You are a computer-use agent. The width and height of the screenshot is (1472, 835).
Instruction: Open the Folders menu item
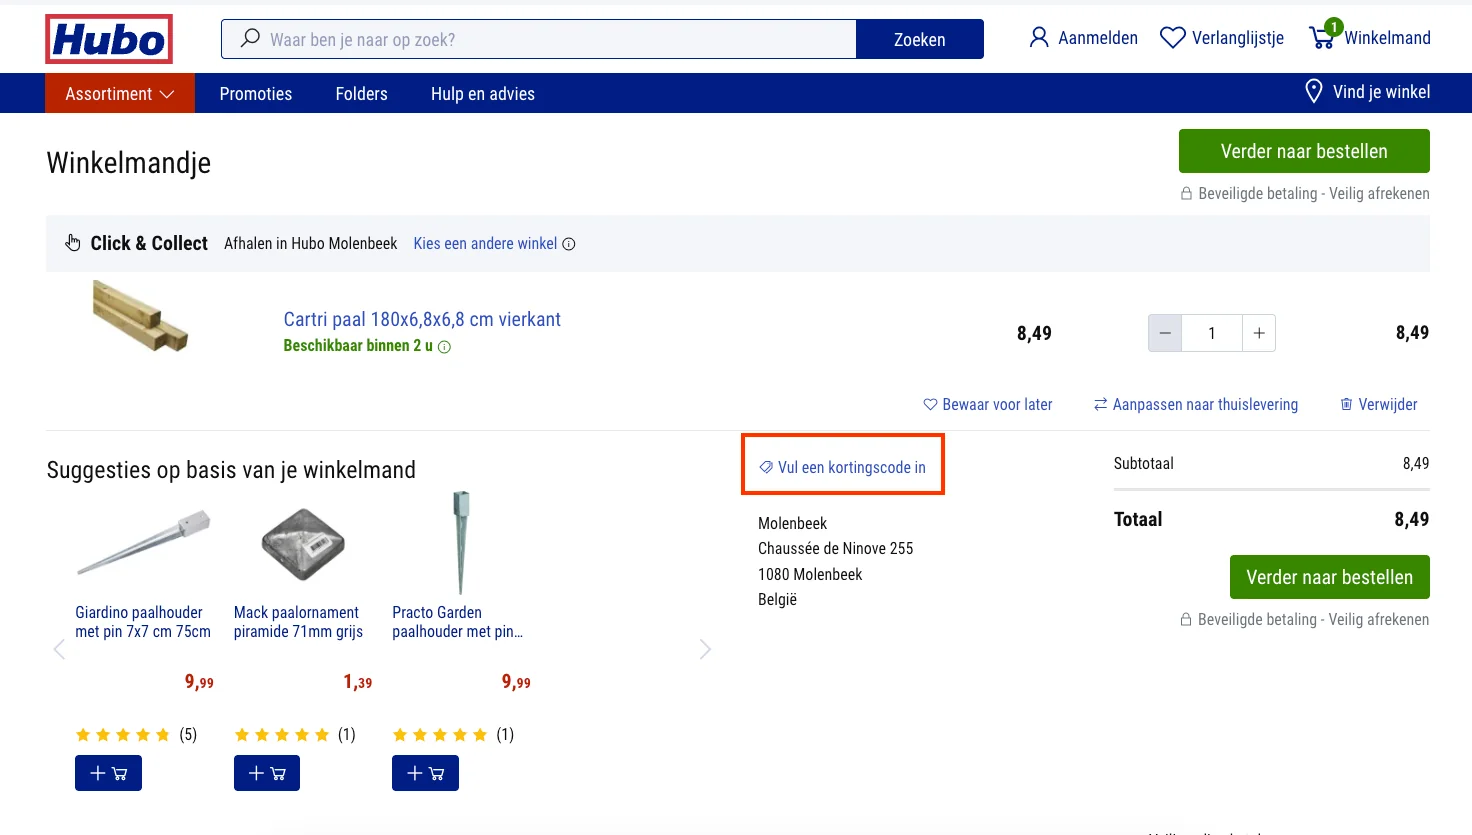[361, 94]
